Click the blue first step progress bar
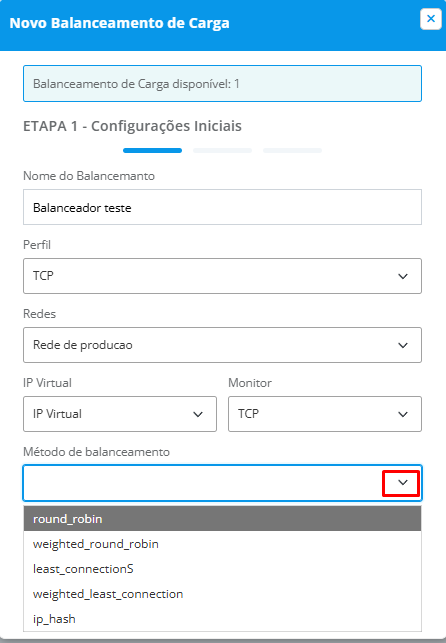Image resolution: width=446 pixels, height=643 pixels. (152, 150)
